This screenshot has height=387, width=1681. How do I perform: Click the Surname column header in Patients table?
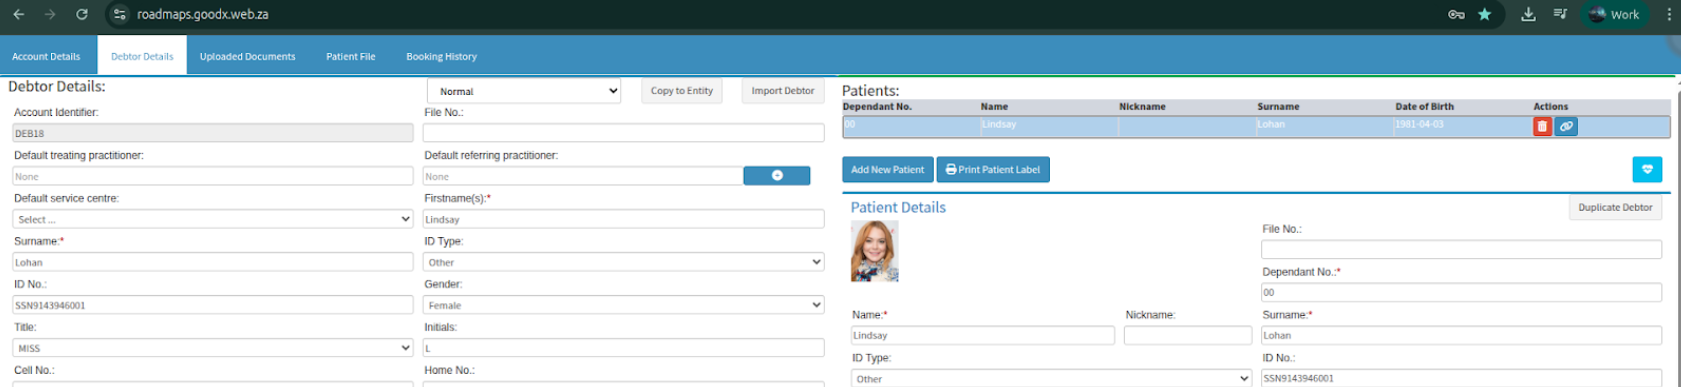coord(1278,106)
